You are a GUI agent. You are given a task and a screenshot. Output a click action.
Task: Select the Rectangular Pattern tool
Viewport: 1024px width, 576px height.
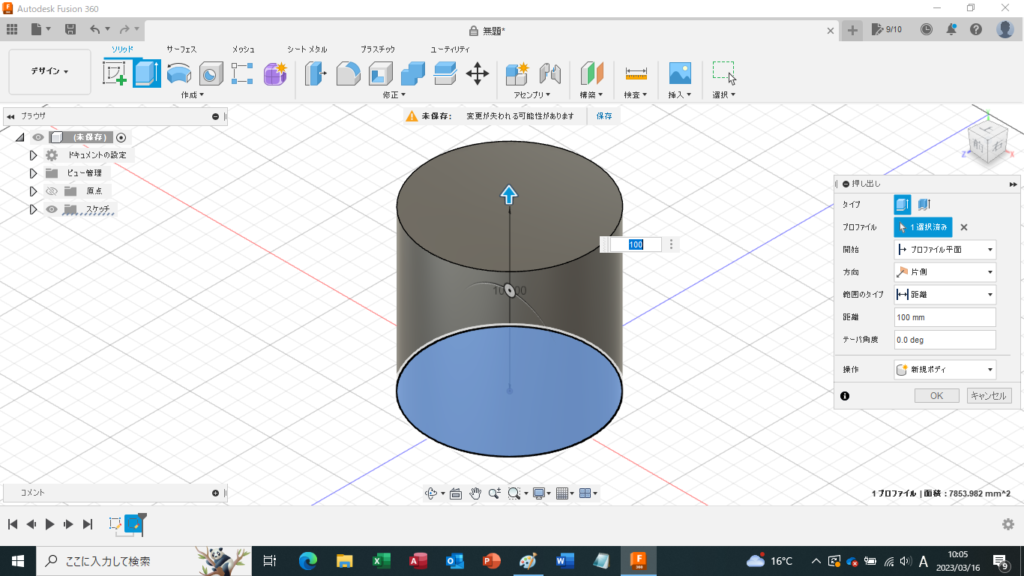242,73
